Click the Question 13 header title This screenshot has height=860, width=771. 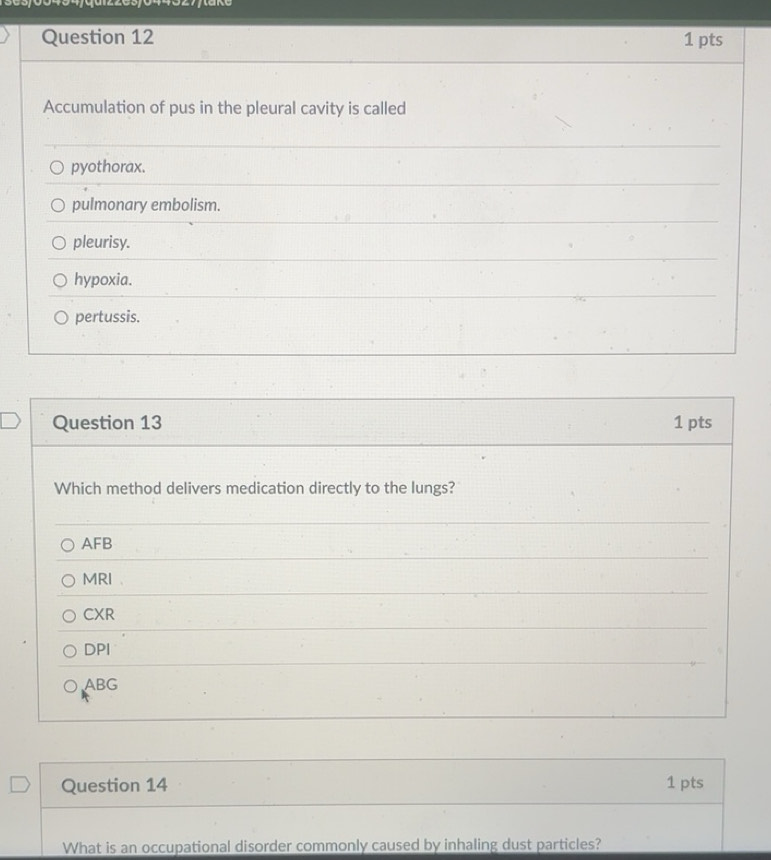click(x=107, y=422)
